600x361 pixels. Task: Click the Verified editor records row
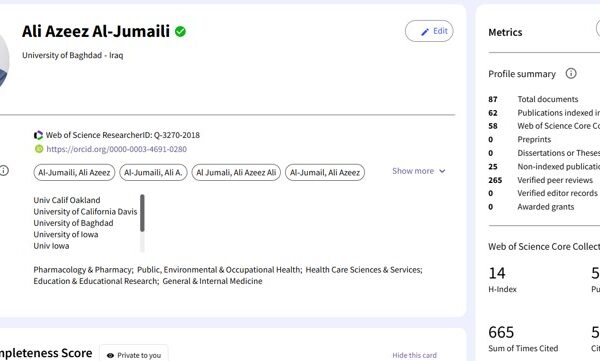coord(543,193)
